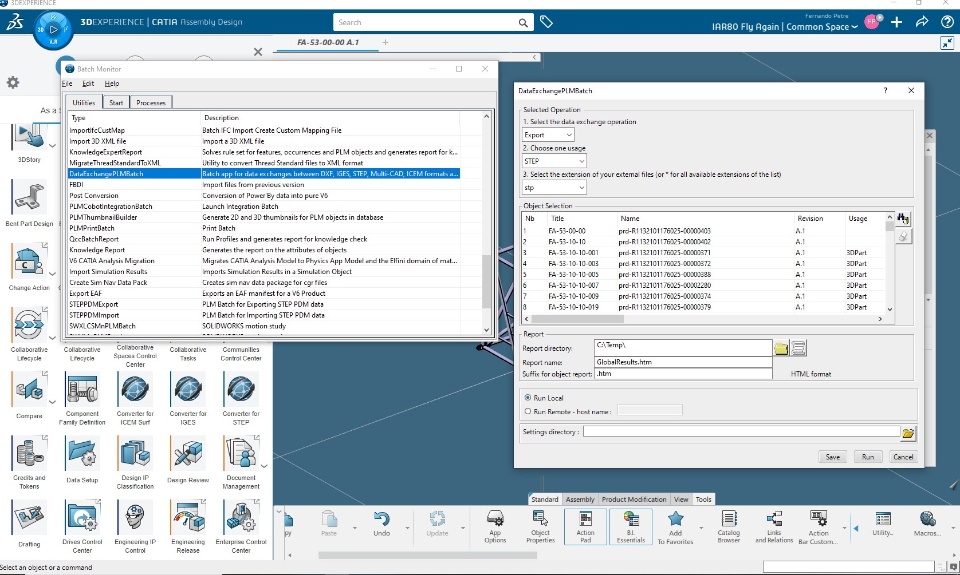This screenshot has height=575, width=960.
Task: Launch the Drafting app
Action: 29,517
